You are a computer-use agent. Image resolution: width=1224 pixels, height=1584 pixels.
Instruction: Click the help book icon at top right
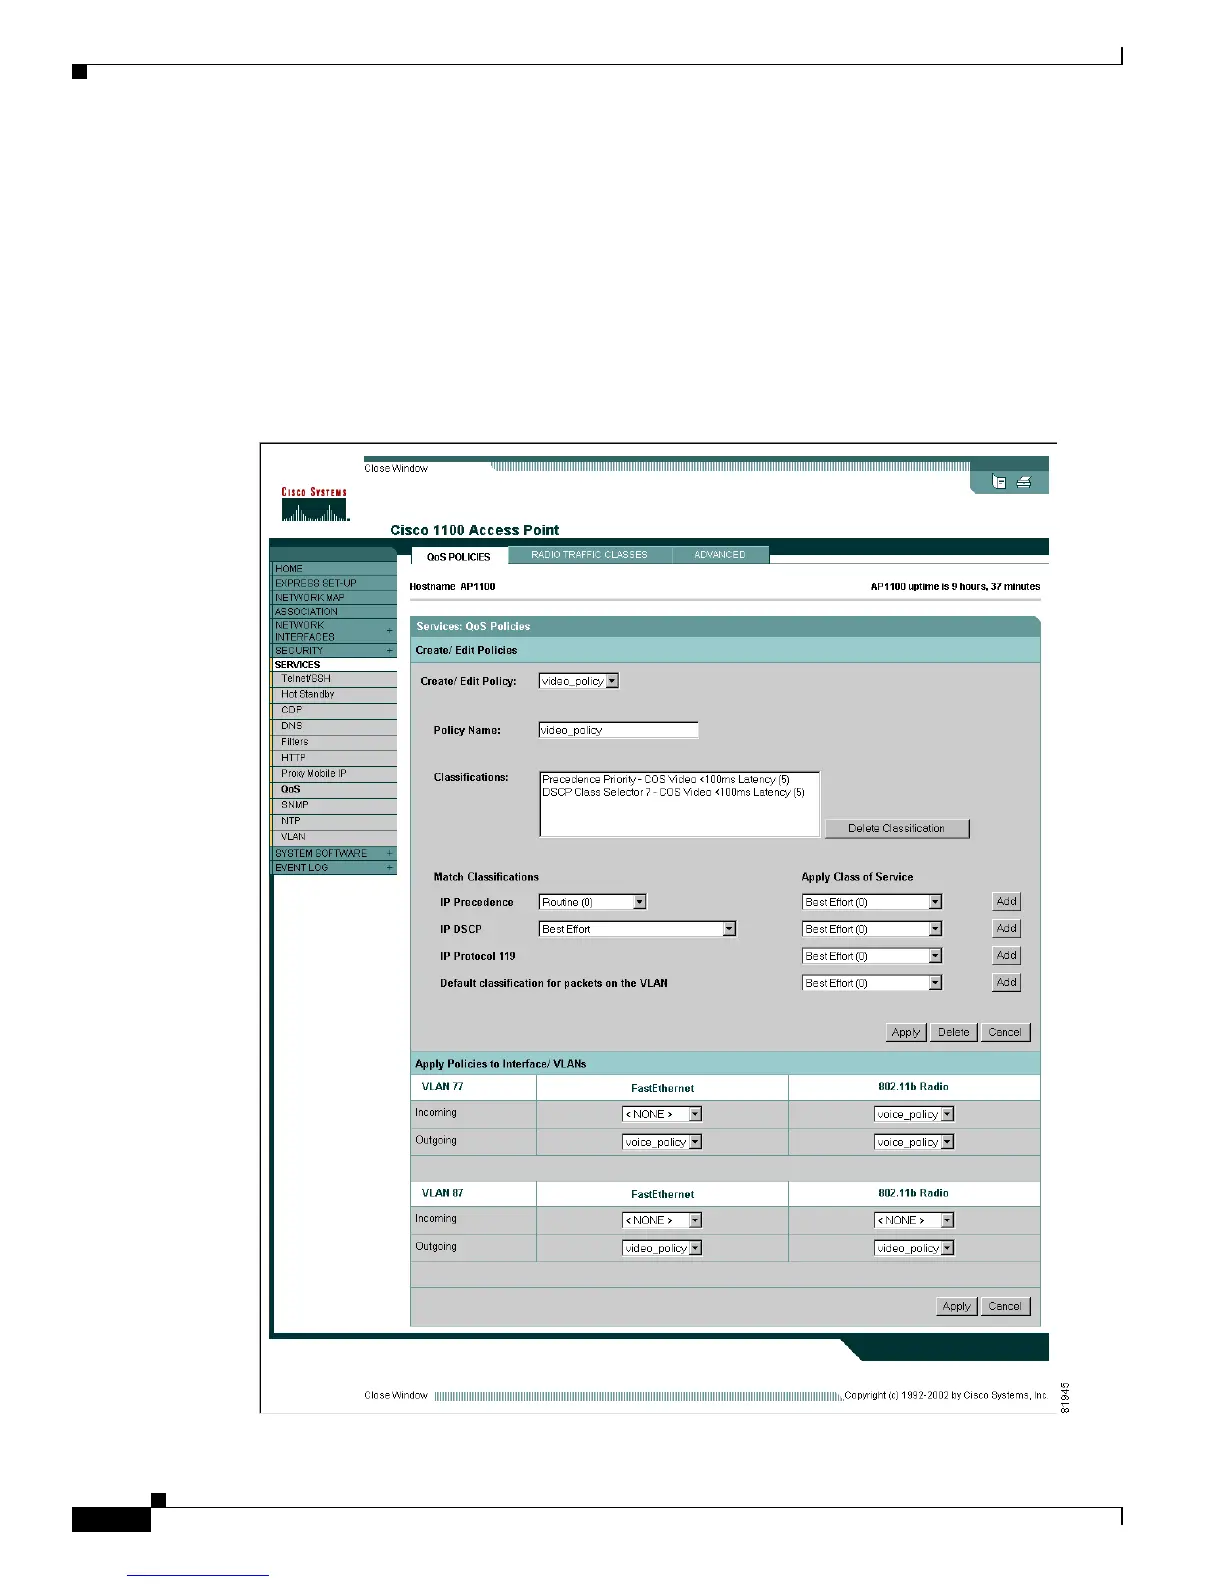click(x=998, y=481)
